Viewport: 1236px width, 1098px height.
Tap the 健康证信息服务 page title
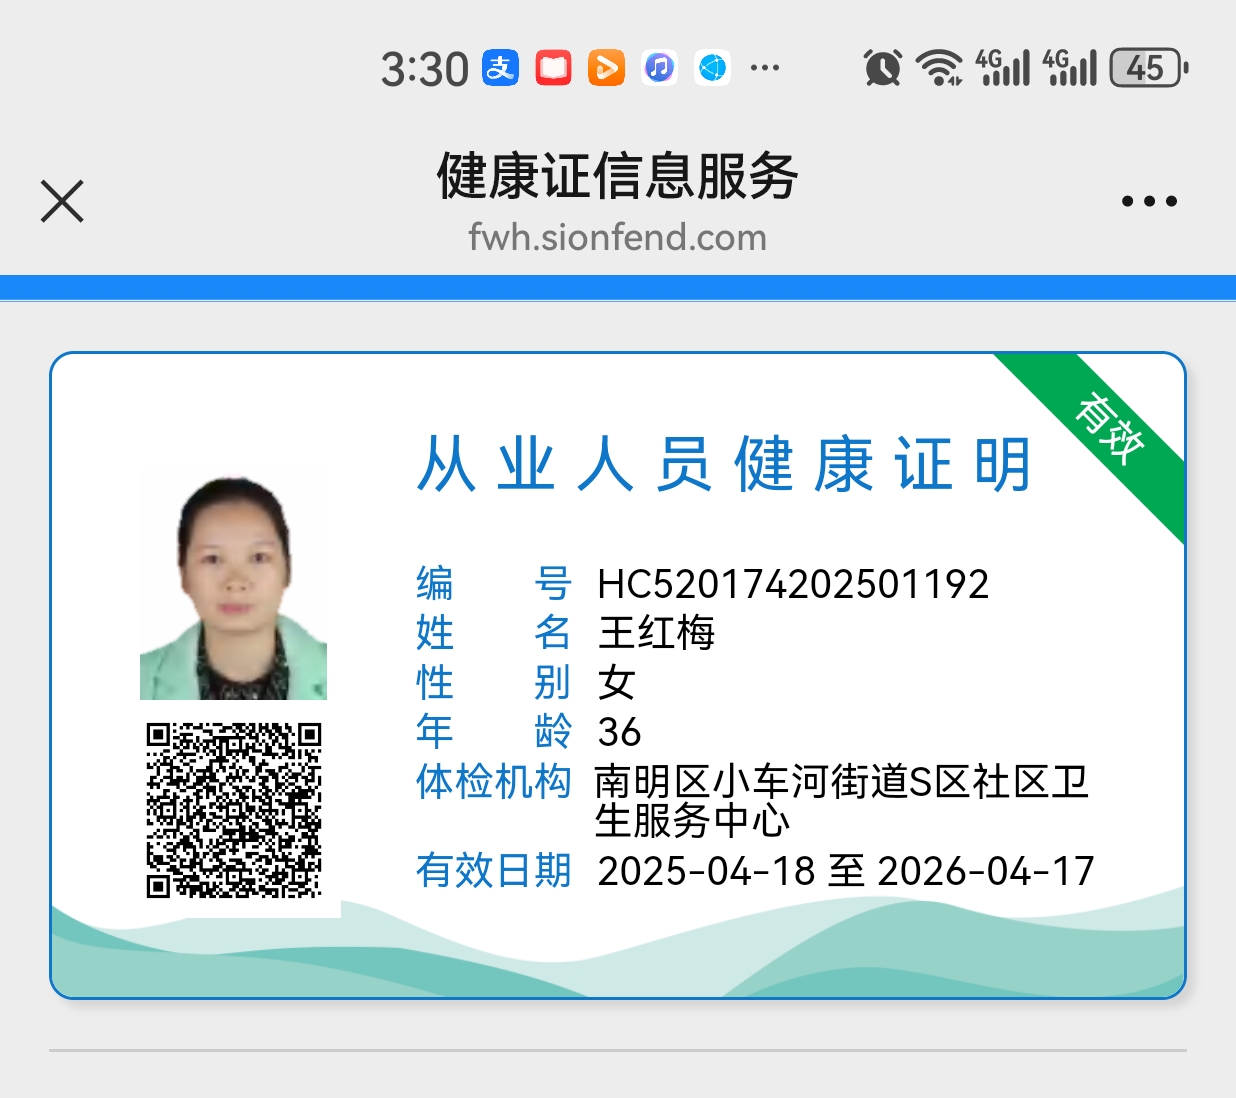tap(617, 176)
